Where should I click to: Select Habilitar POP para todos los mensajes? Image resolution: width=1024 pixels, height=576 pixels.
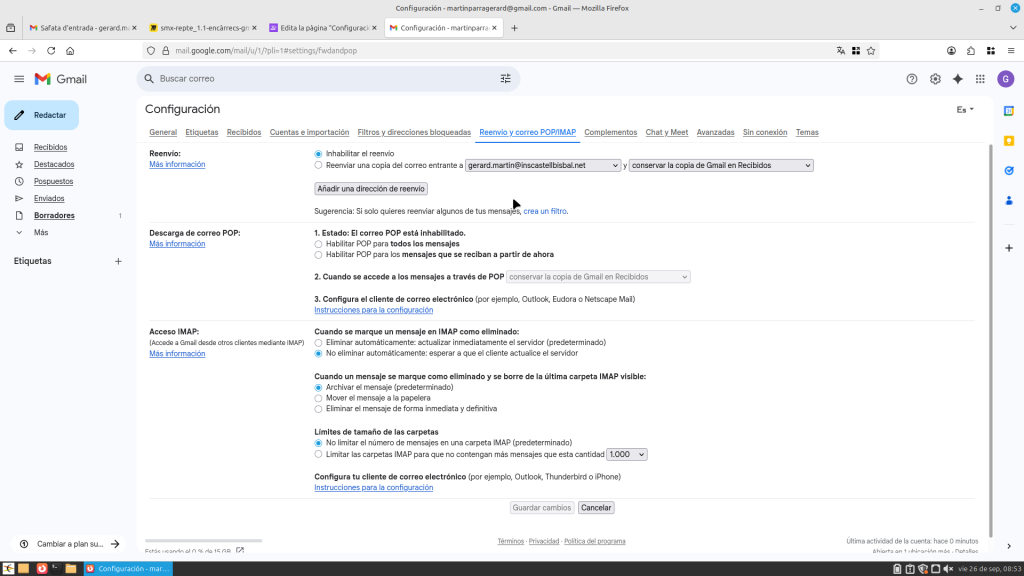[319, 243]
